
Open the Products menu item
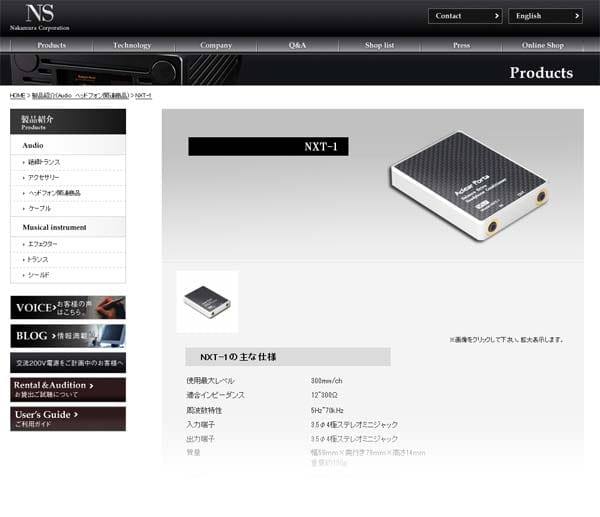click(x=52, y=45)
